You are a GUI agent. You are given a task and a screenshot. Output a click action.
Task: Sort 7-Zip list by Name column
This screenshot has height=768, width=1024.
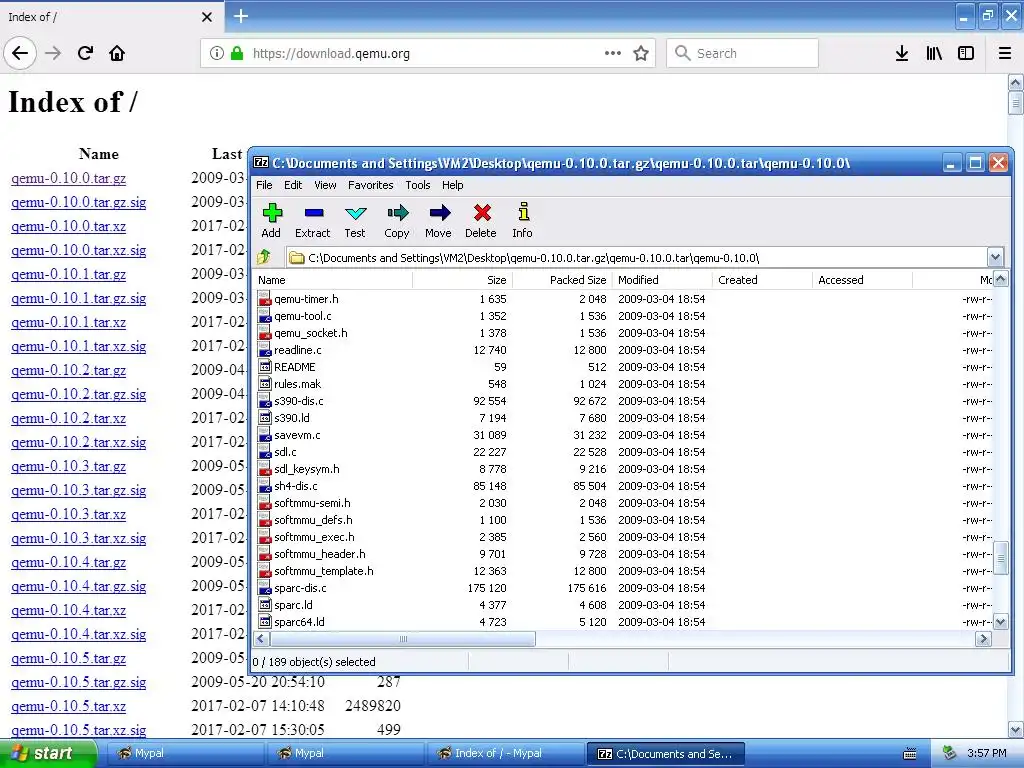(334, 280)
